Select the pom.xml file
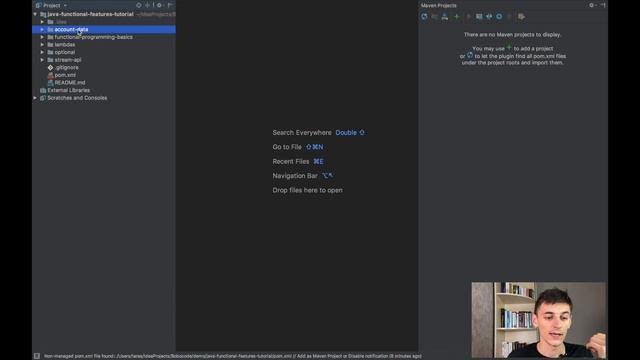 click(65, 75)
